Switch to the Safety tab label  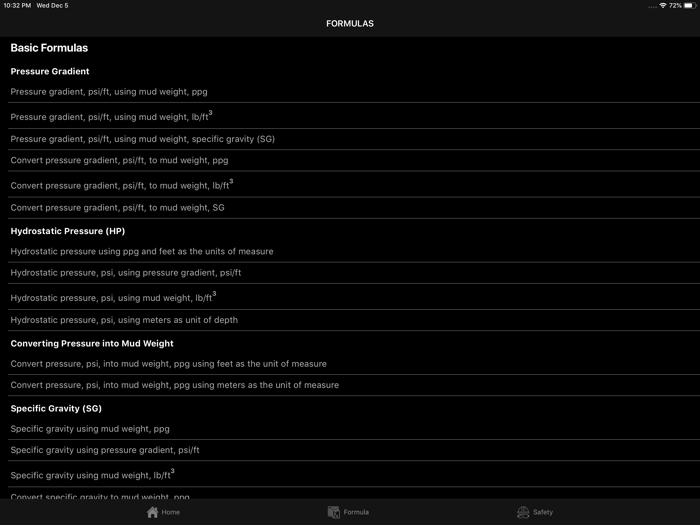542,512
